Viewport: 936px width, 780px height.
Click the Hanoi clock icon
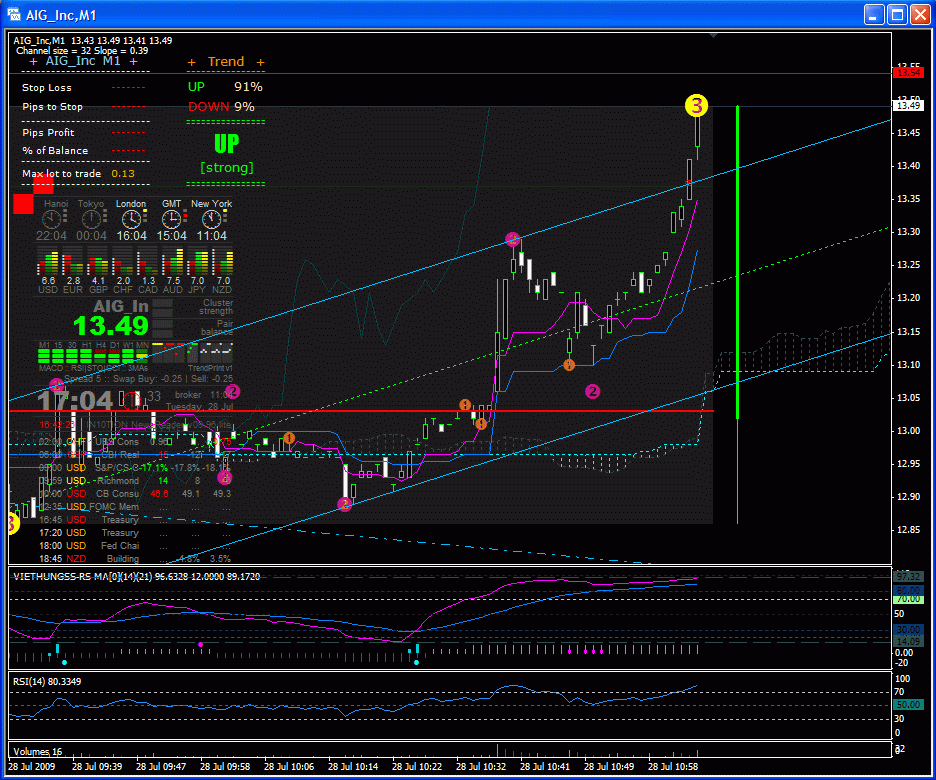[x=51, y=220]
